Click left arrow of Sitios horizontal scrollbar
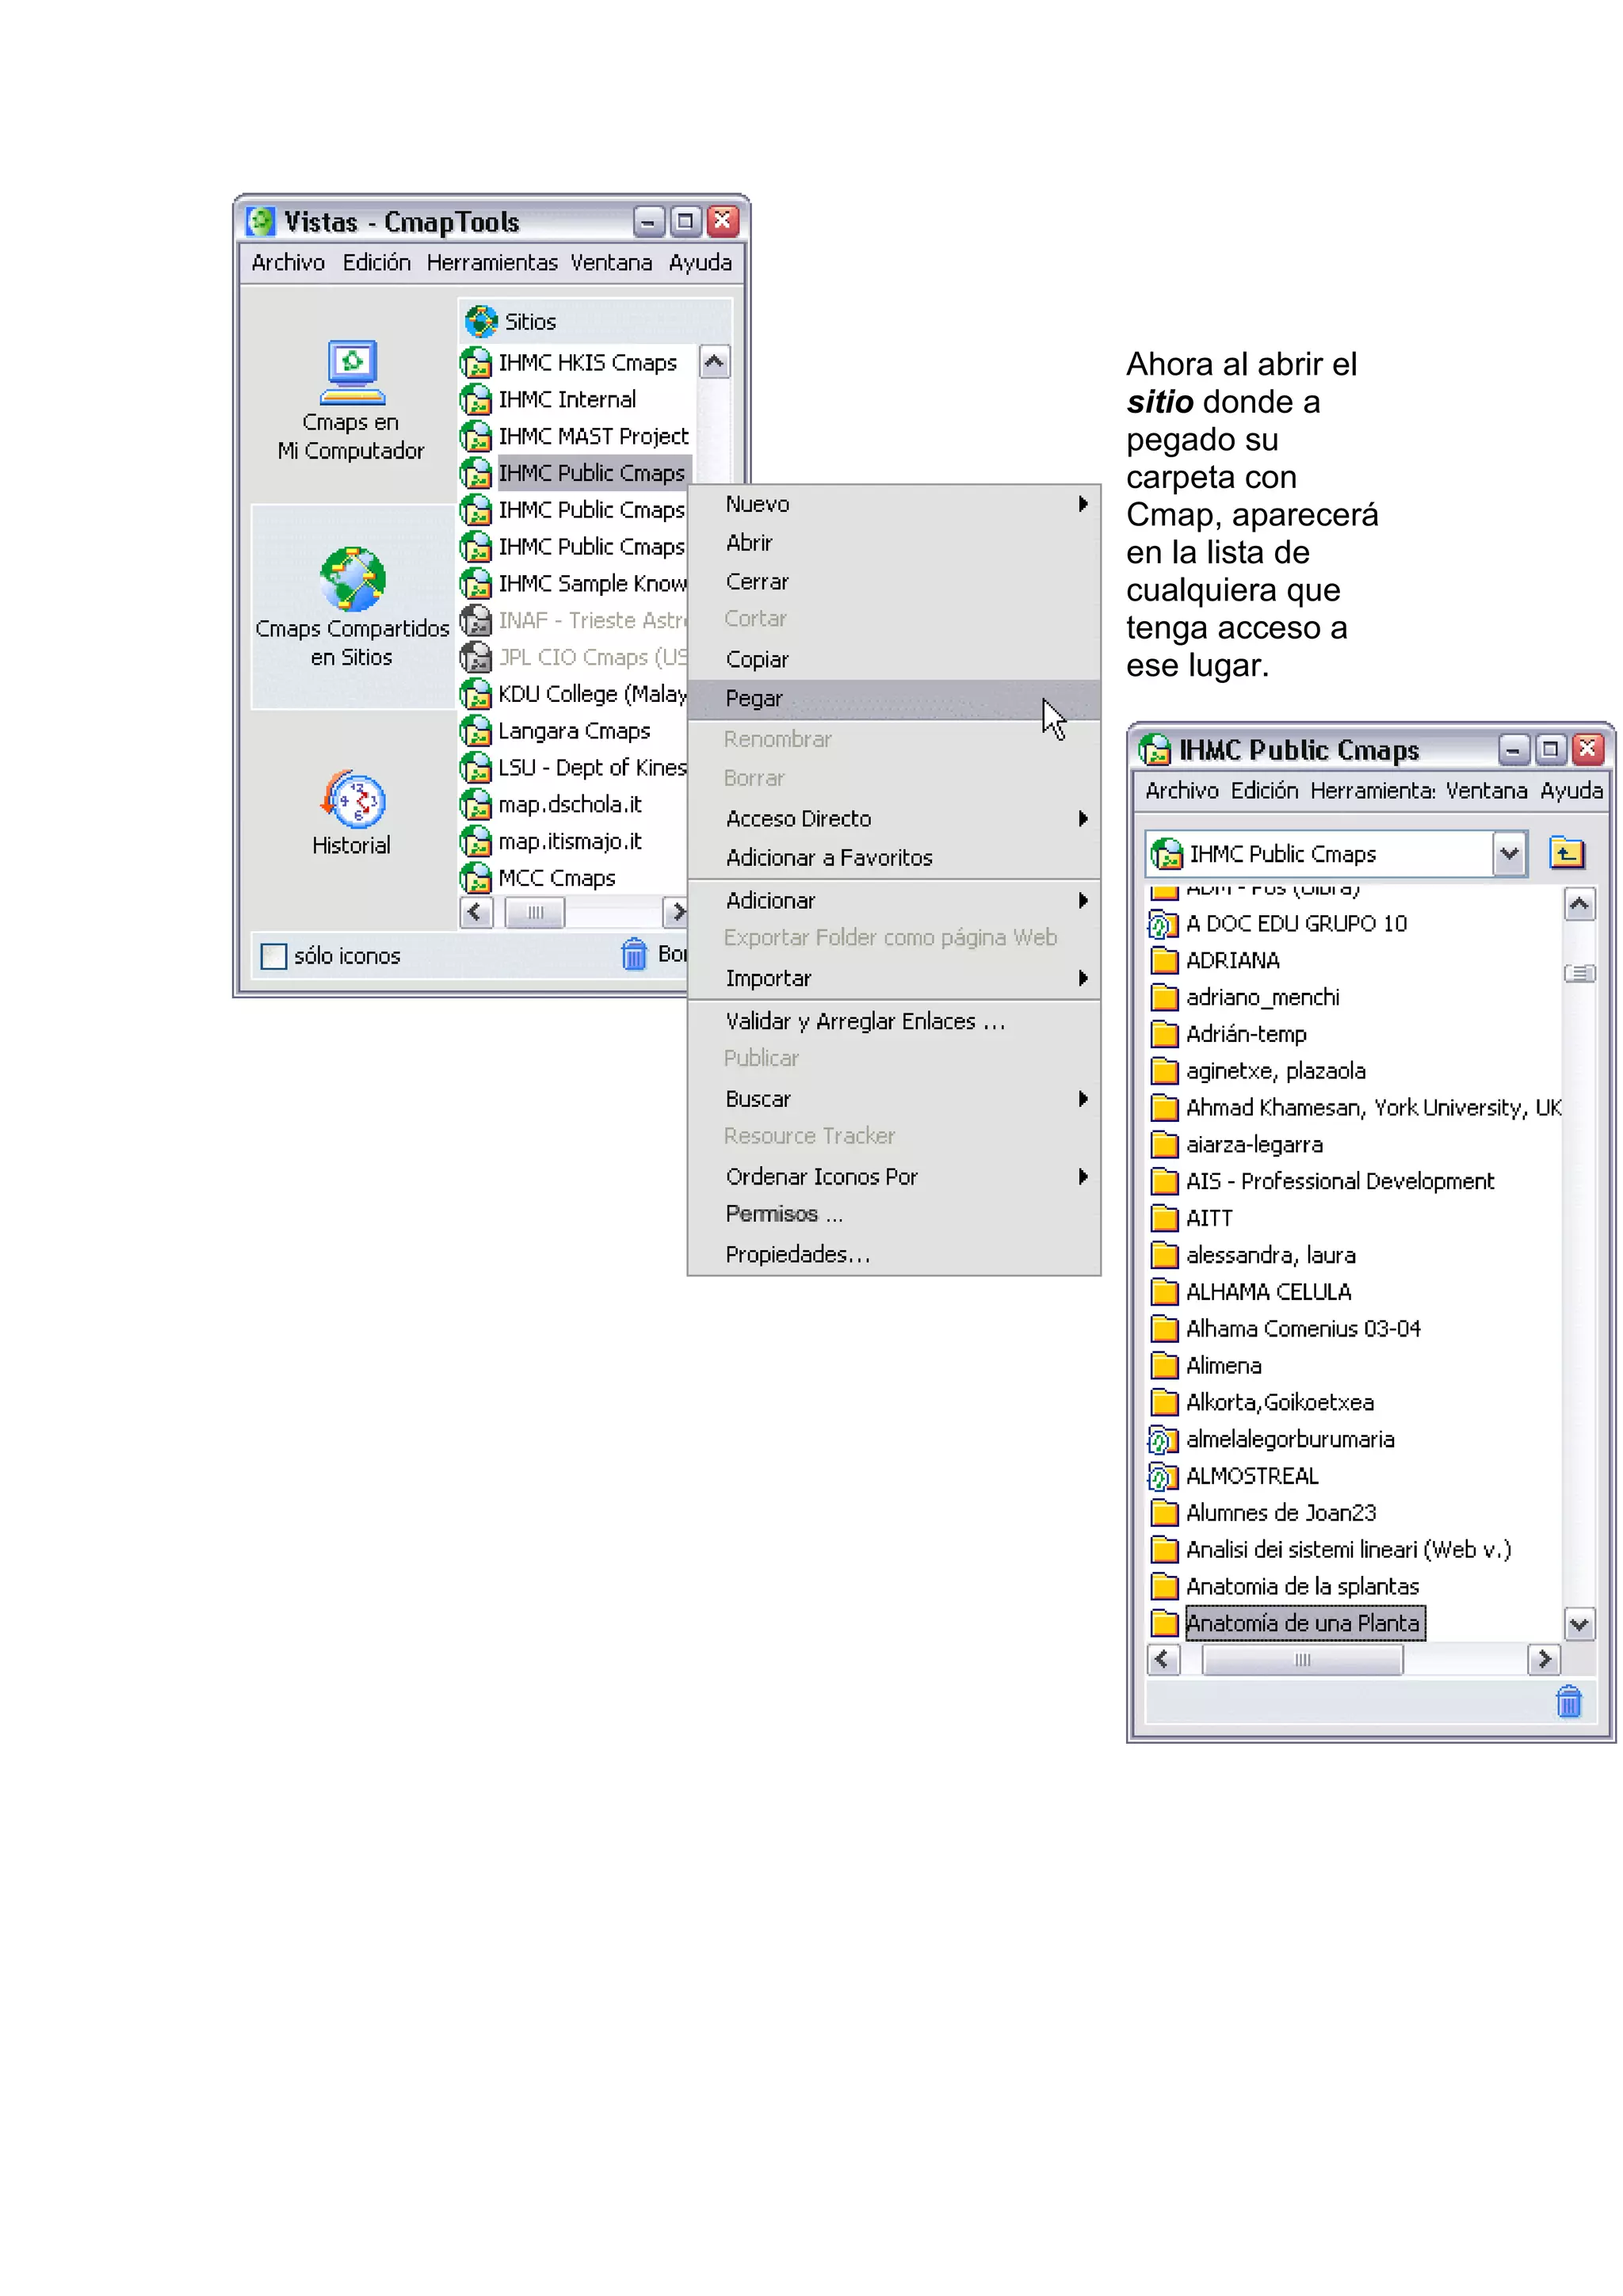The height and width of the screenshot is (2296, 1623). pos(476,912)
